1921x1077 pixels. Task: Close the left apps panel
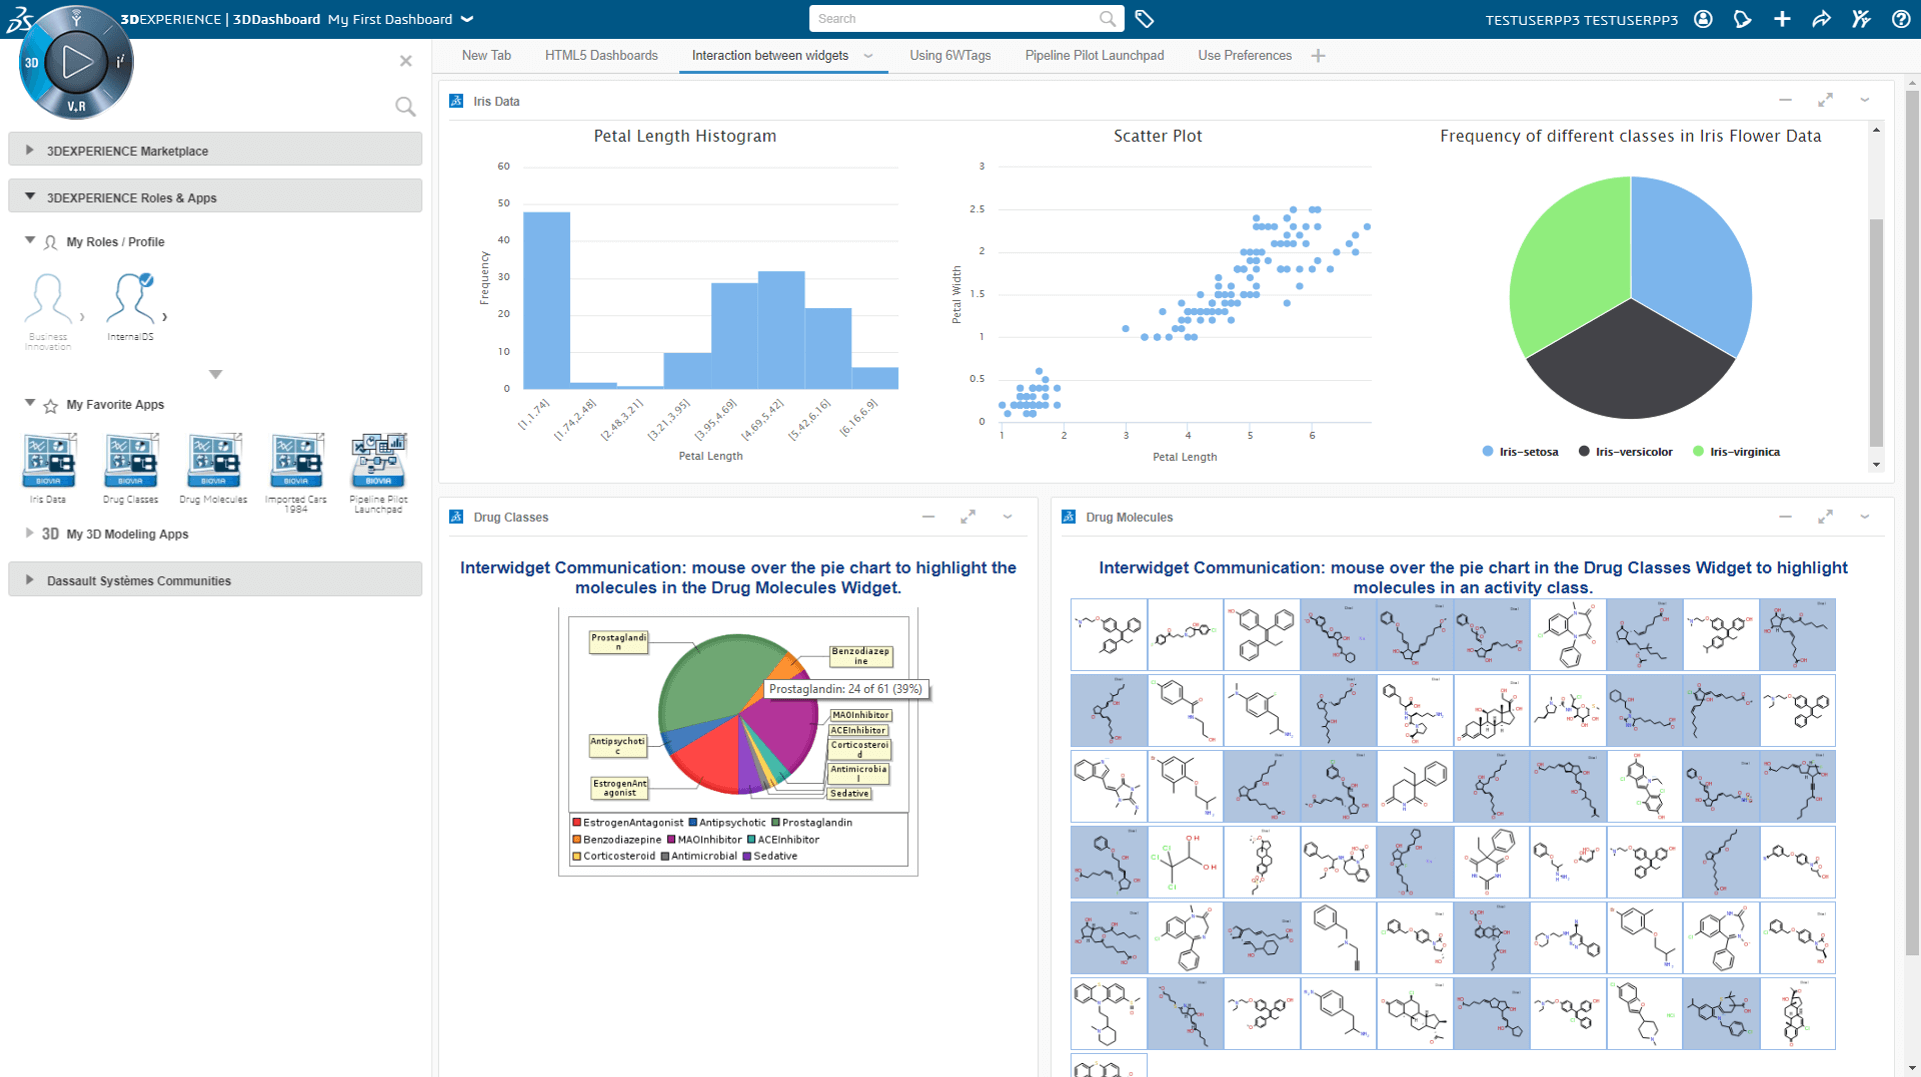click(x=406, y=61)
